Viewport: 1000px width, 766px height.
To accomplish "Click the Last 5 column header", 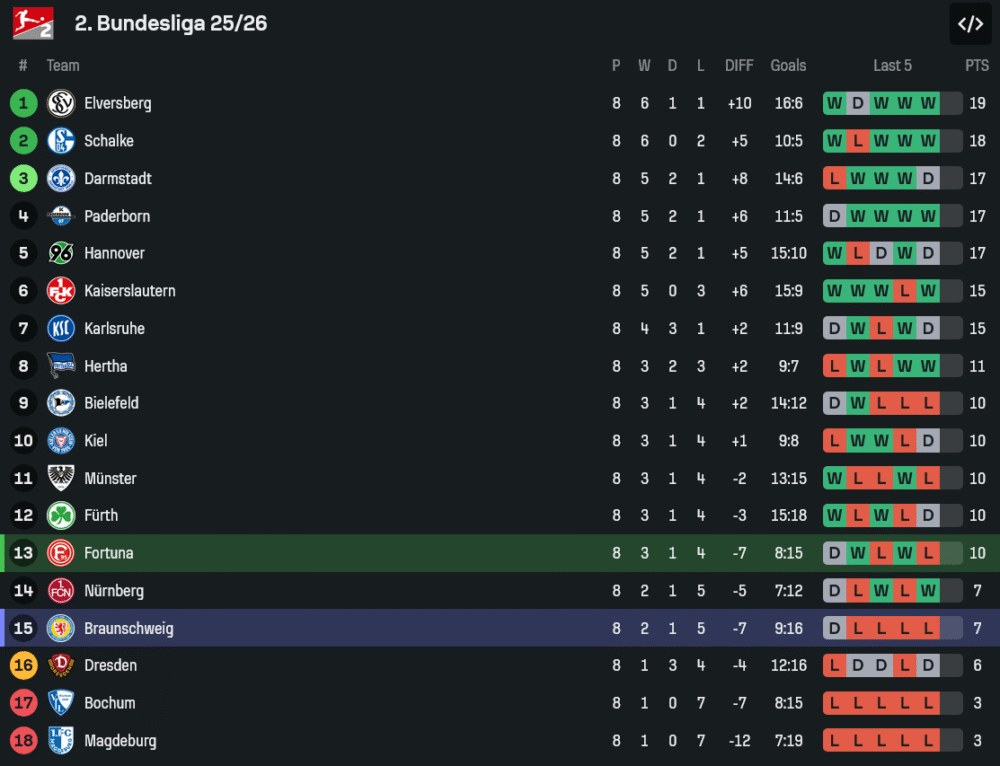I will pyautogui.click(x=892, y=65).
